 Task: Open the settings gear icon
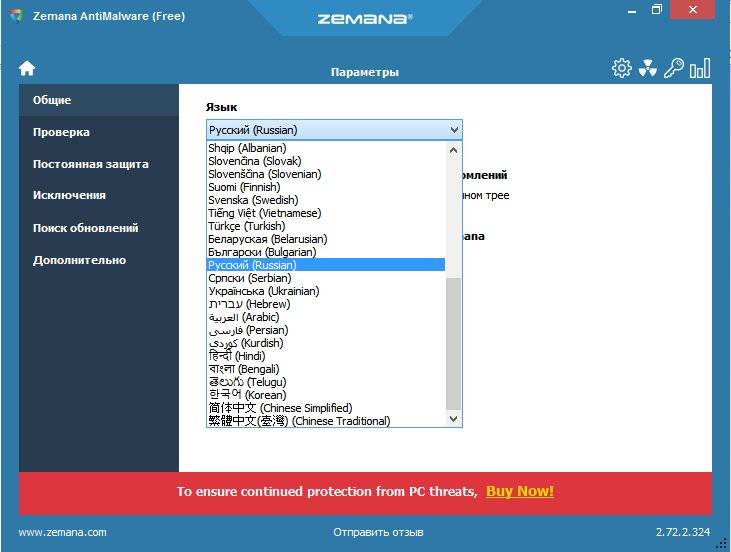[621, 68]
